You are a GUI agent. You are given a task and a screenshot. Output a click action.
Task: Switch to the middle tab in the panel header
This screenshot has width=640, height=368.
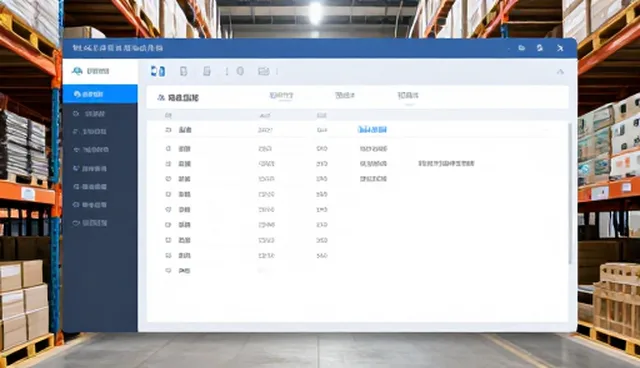coord(344,95)
